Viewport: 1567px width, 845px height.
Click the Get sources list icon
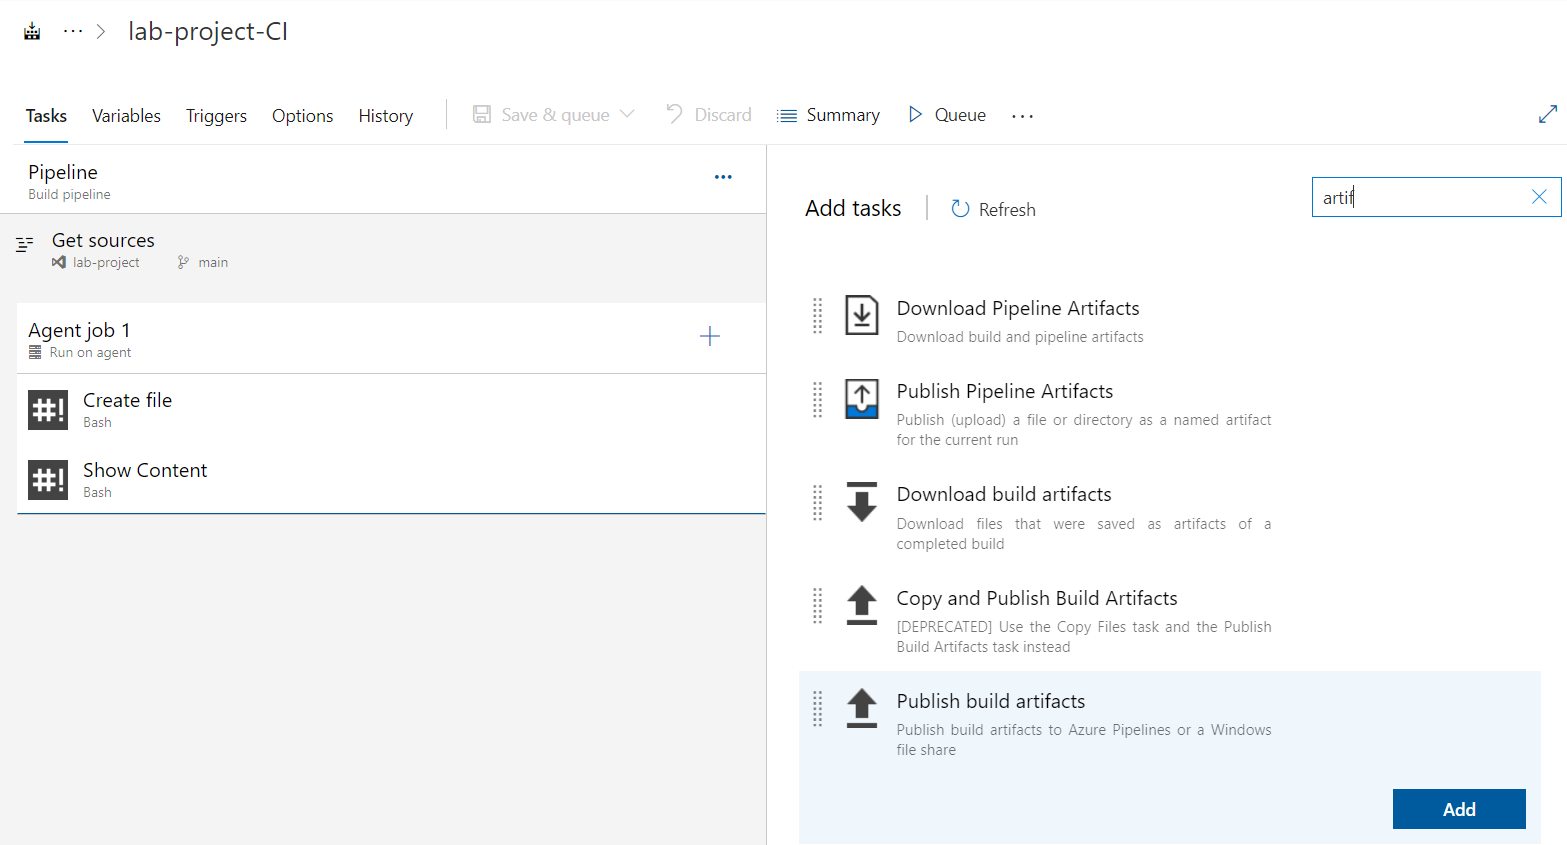pyautogui.click(x=25, y=243)
